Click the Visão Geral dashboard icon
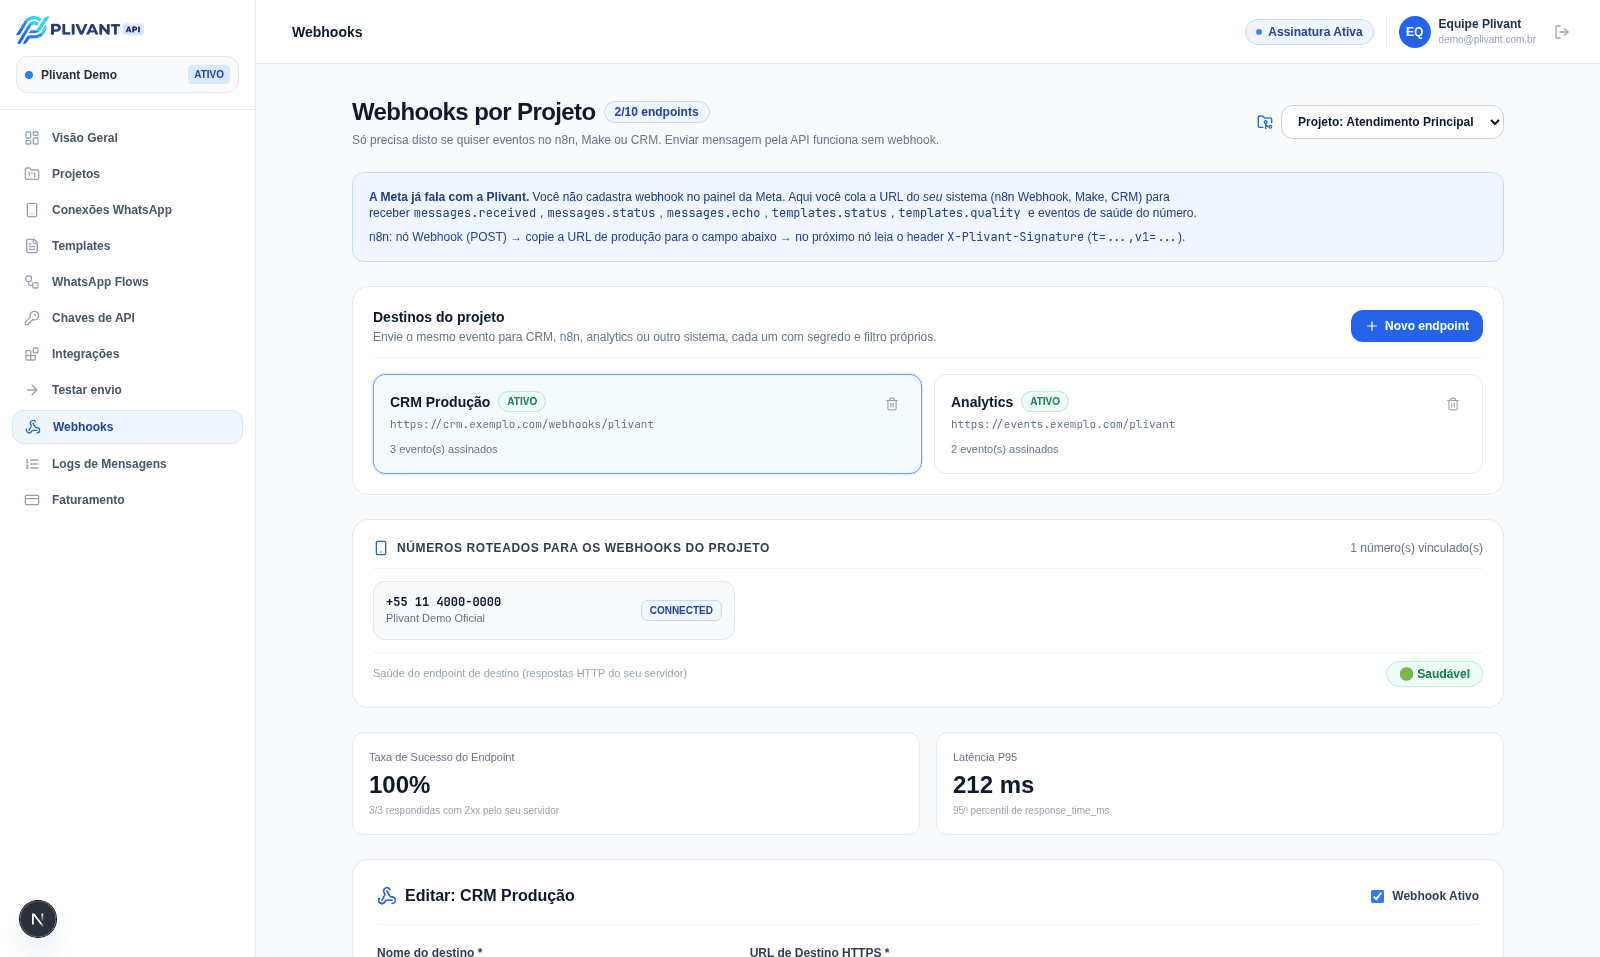The height and width of the screenshot is (957, 1600). coord(32,138)
